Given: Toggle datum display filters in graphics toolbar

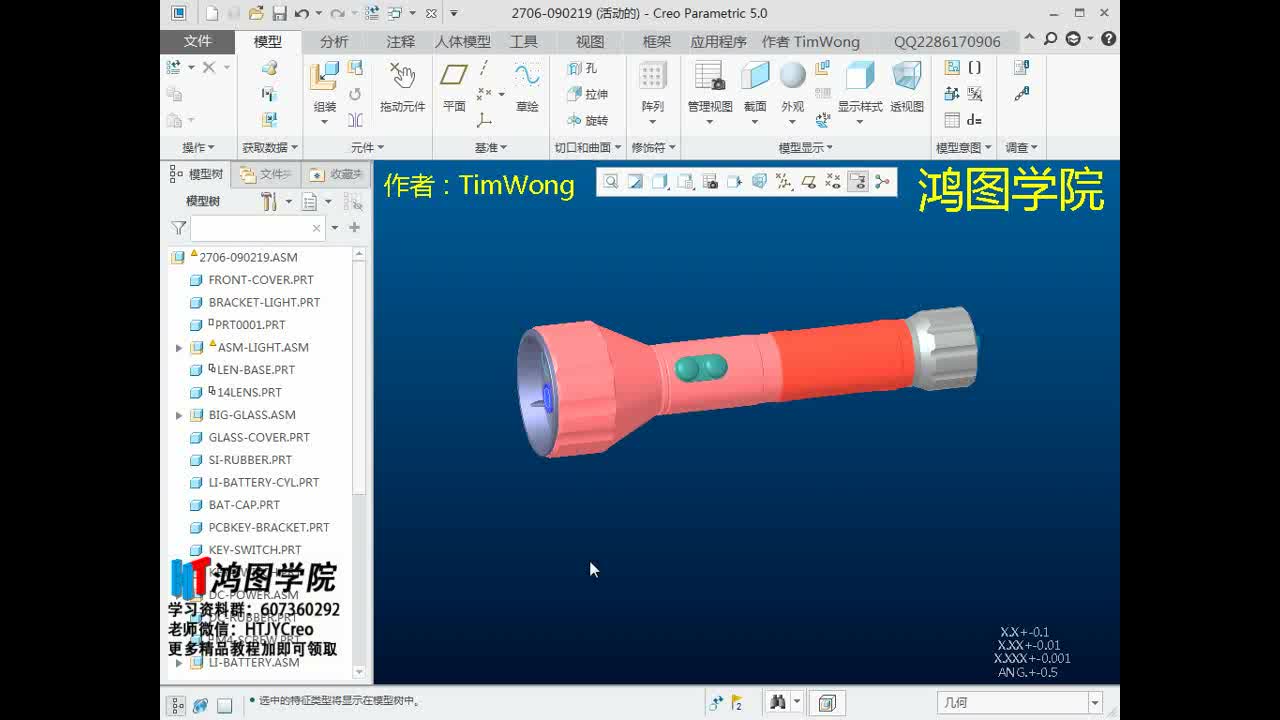Looking at the screenshot, I should 784,182.
